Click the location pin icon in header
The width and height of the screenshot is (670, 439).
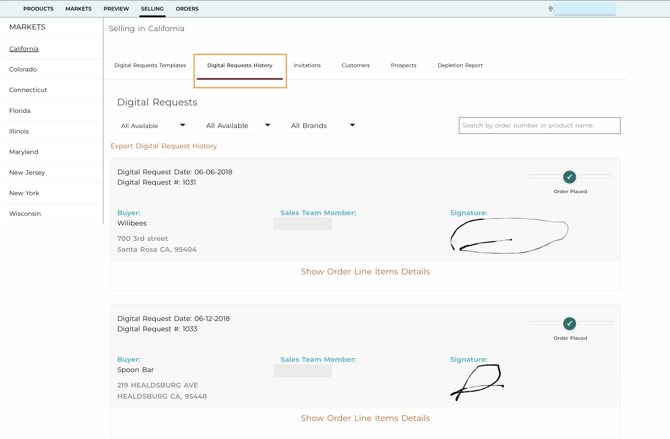point(550,9)
